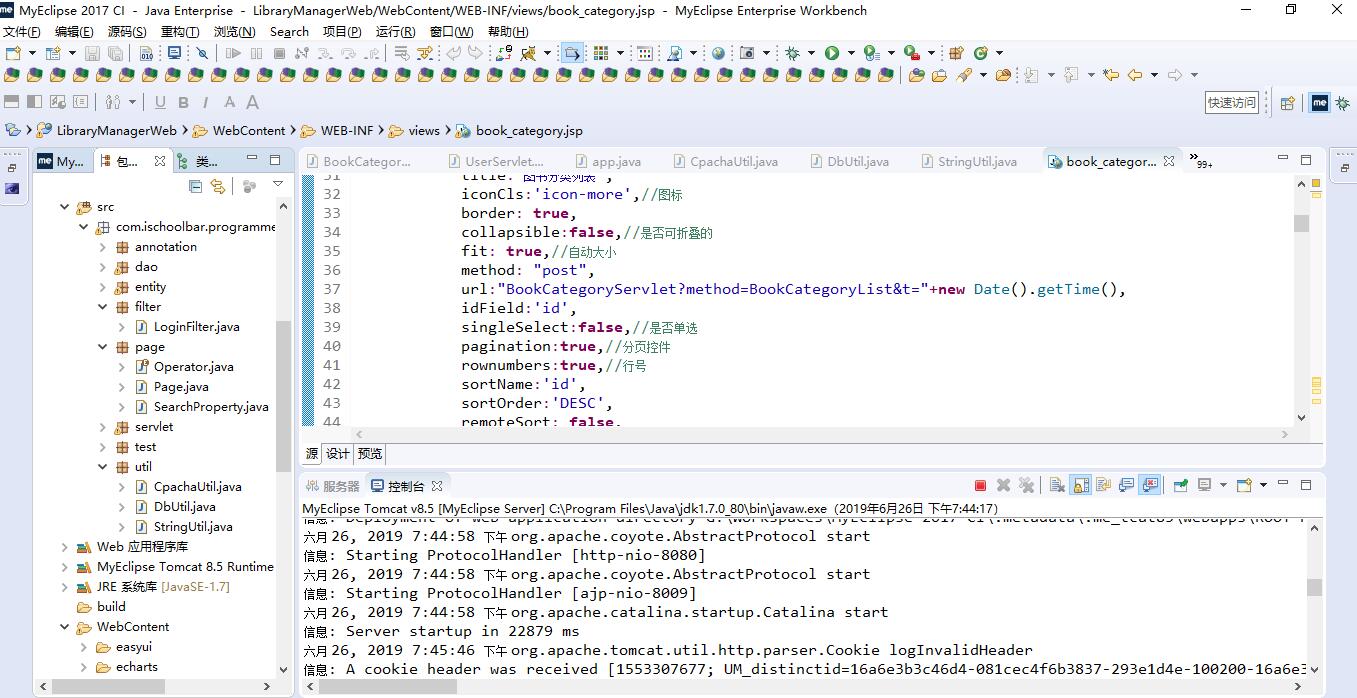The width and height of the screenshot is (1357, 698).
Task: Click the green Run button in toolbar
Action: point(832,53)
